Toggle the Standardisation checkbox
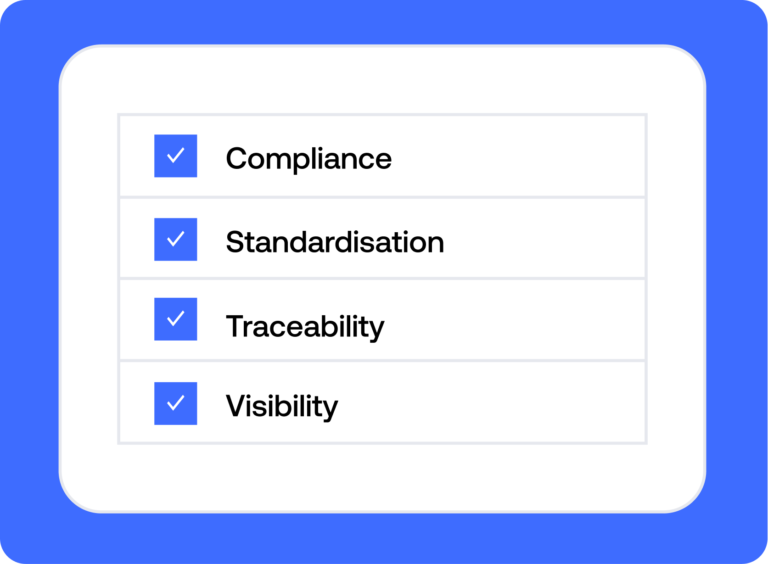 click(175, 239)
